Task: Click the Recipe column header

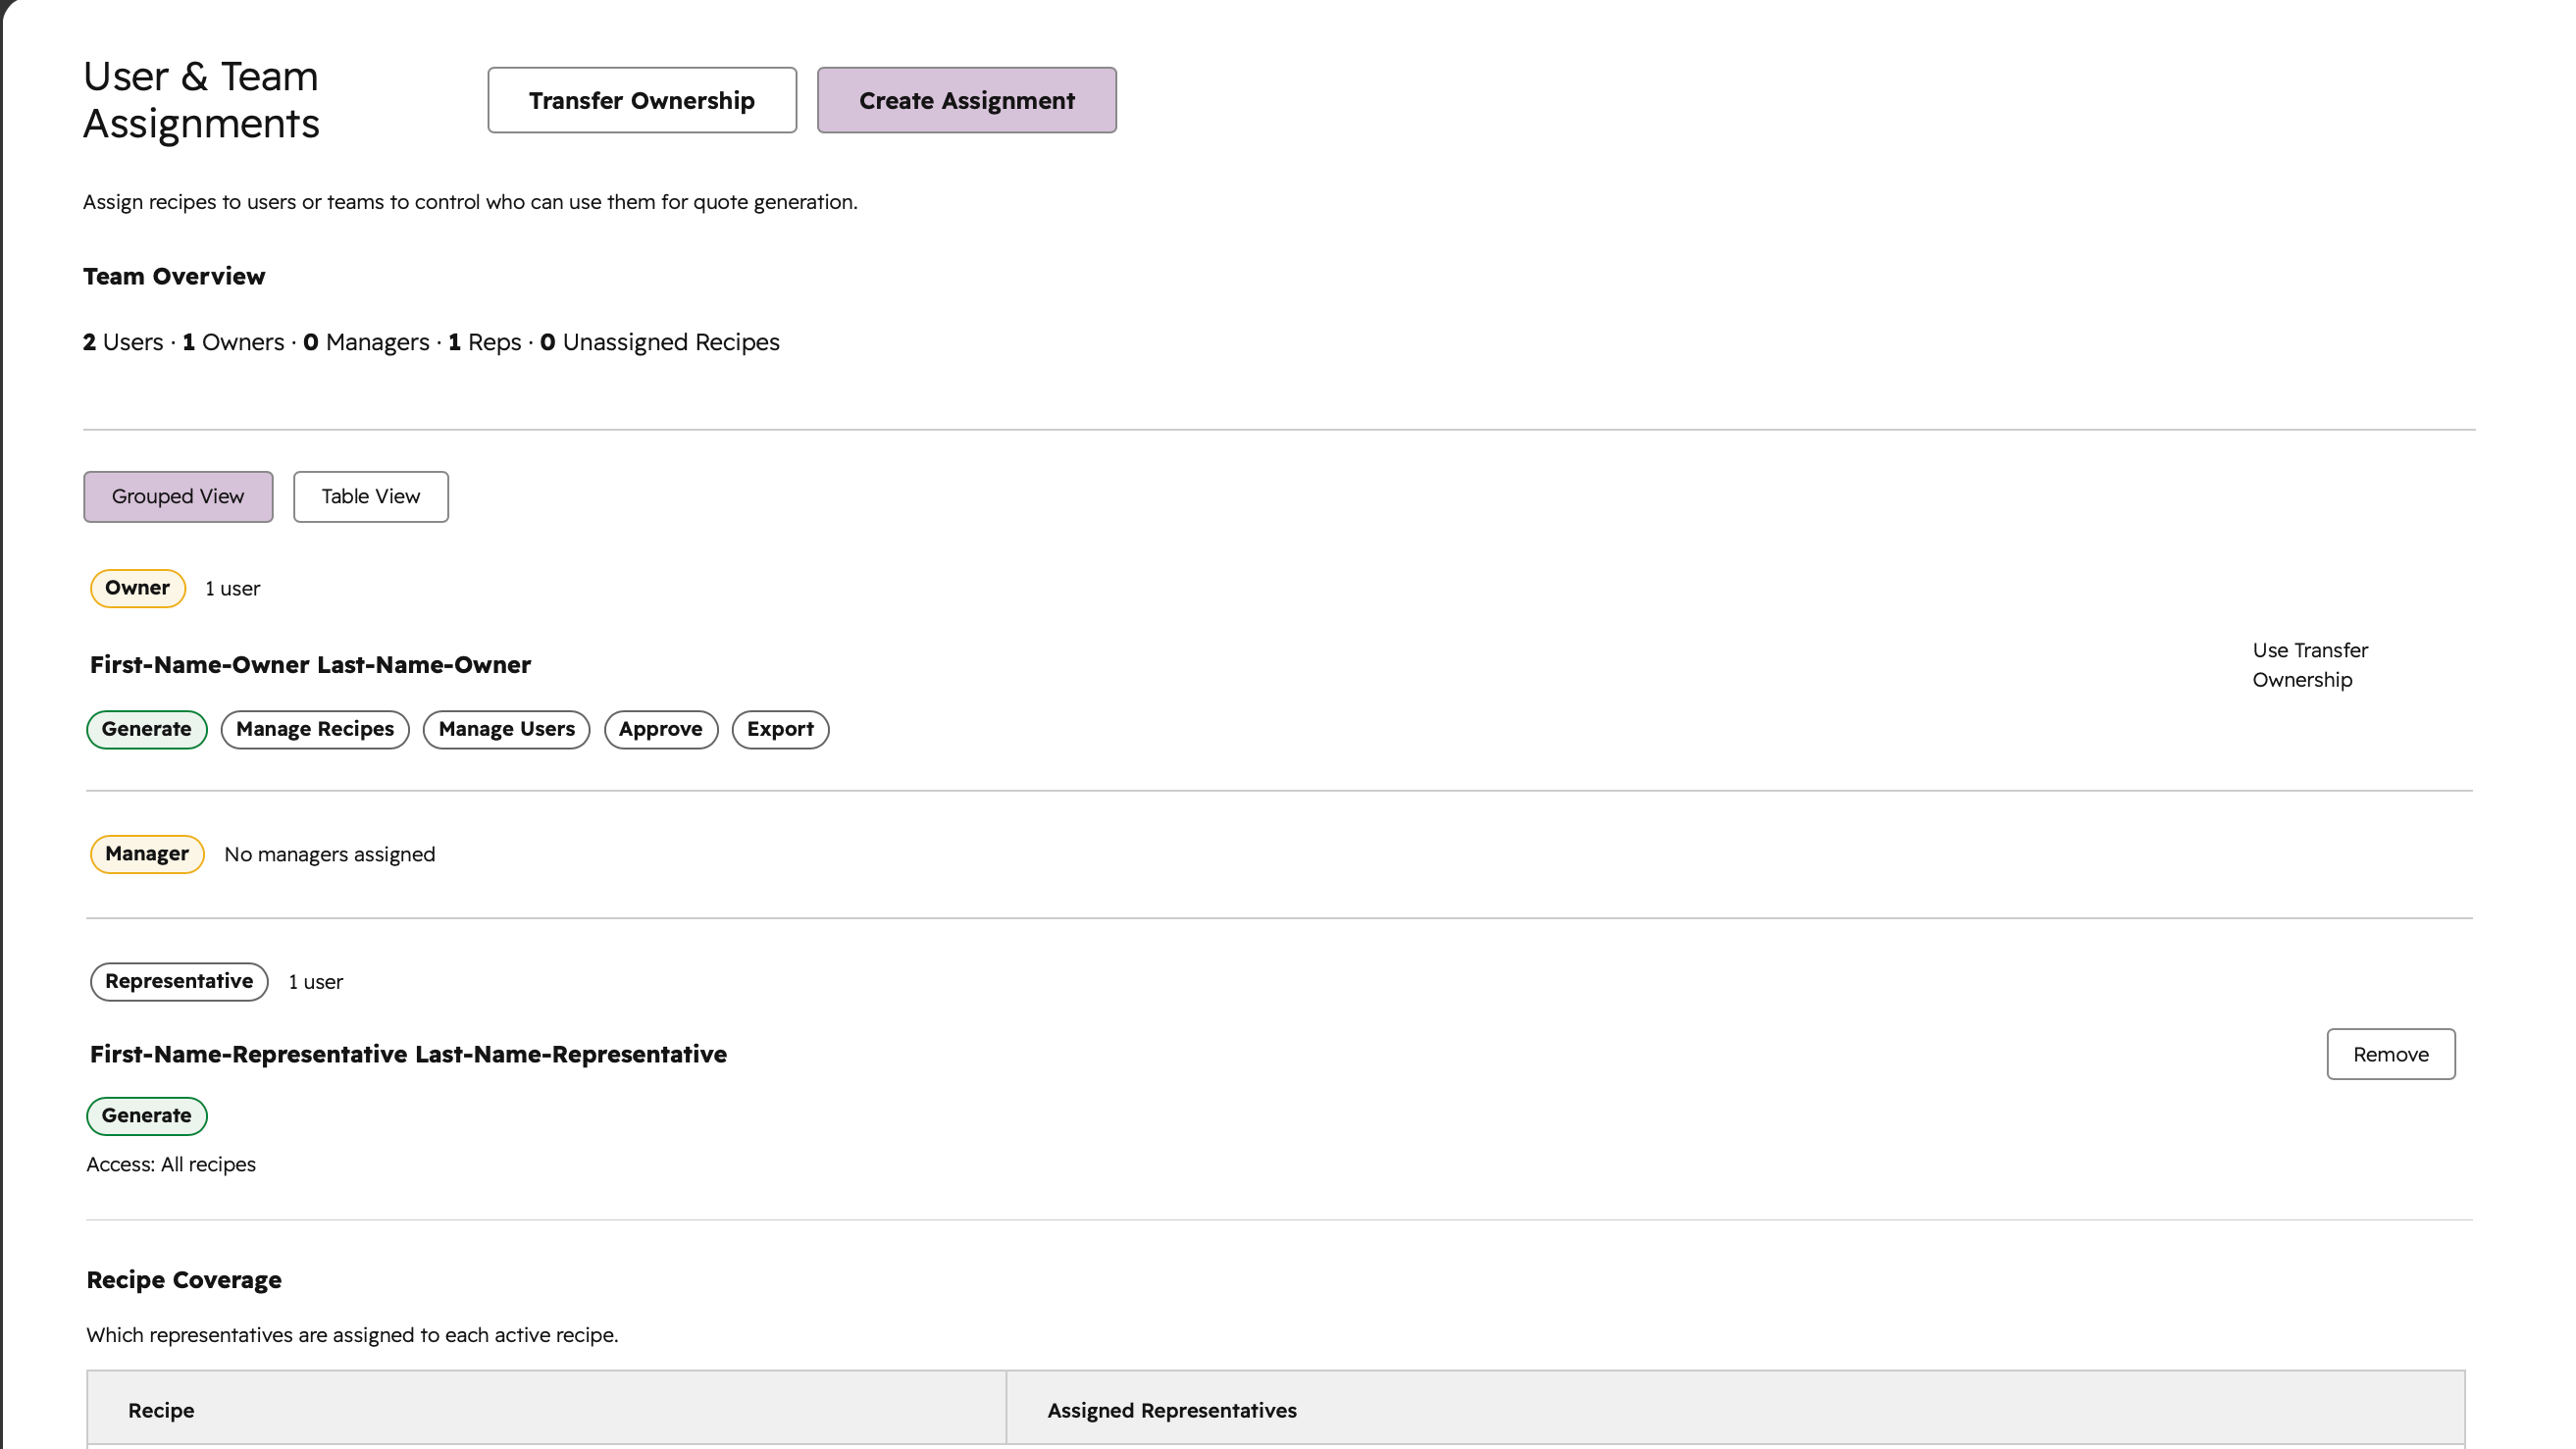Action: click(546, 1410)
